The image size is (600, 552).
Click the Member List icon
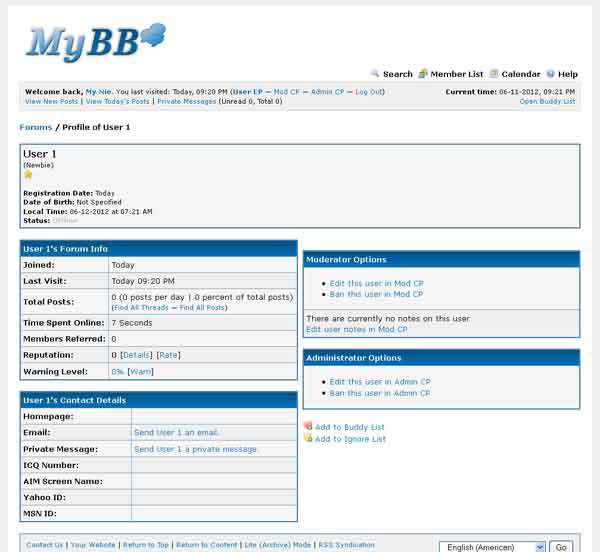click(x=423, y=74)
